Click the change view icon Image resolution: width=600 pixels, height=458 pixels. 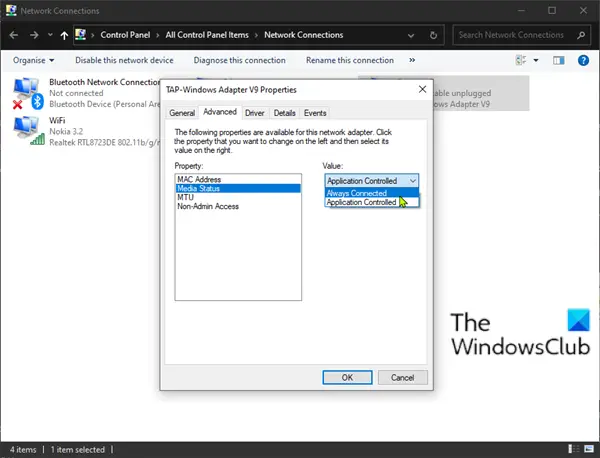tap(521, 60)
